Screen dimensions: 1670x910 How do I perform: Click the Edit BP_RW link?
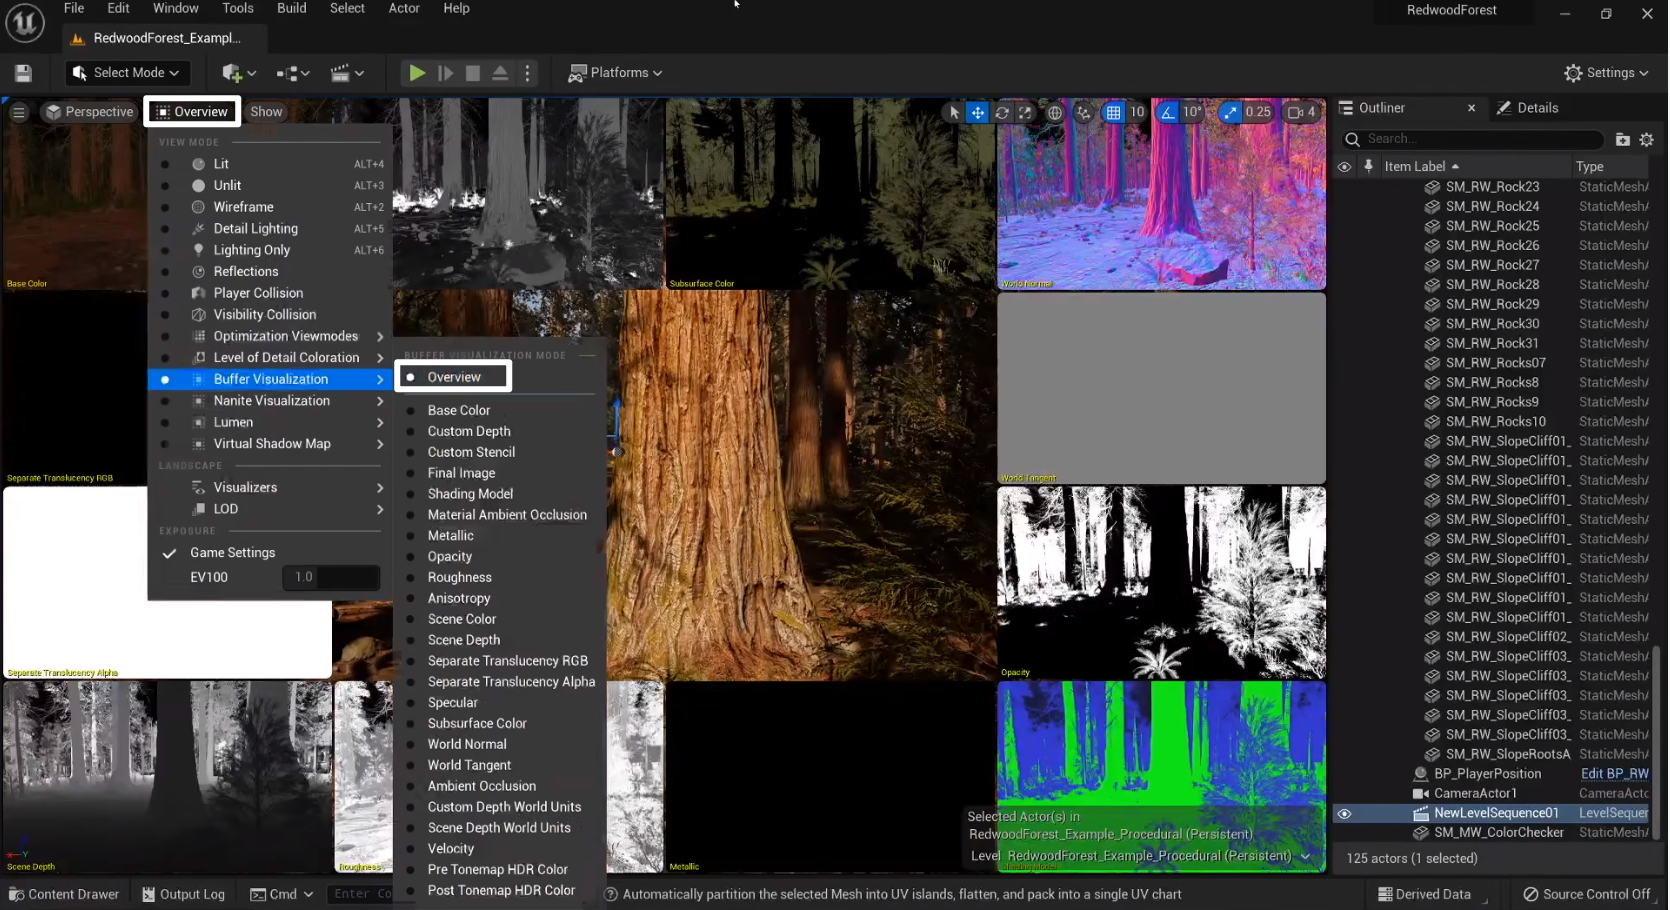[1614, 774]
